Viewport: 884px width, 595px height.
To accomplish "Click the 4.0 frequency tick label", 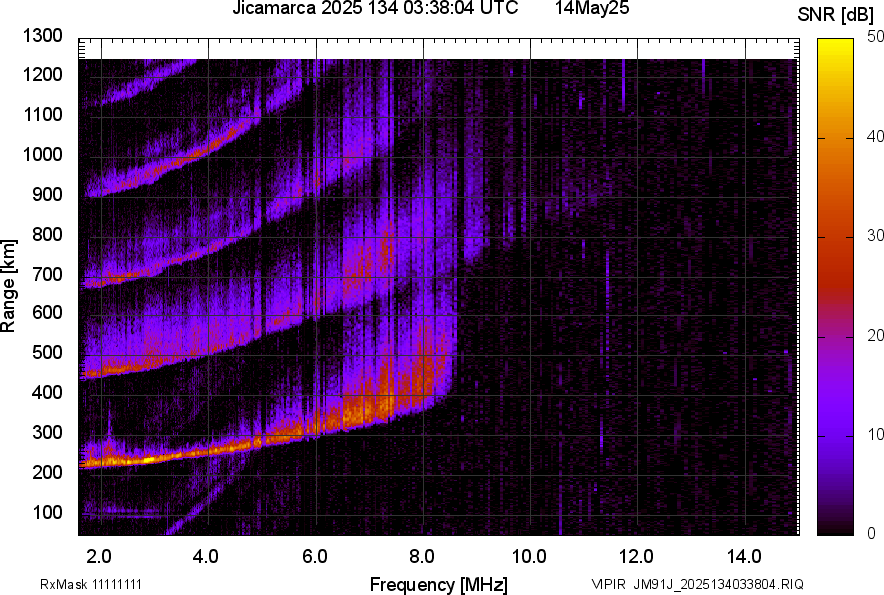I will [x=206, y=557].
